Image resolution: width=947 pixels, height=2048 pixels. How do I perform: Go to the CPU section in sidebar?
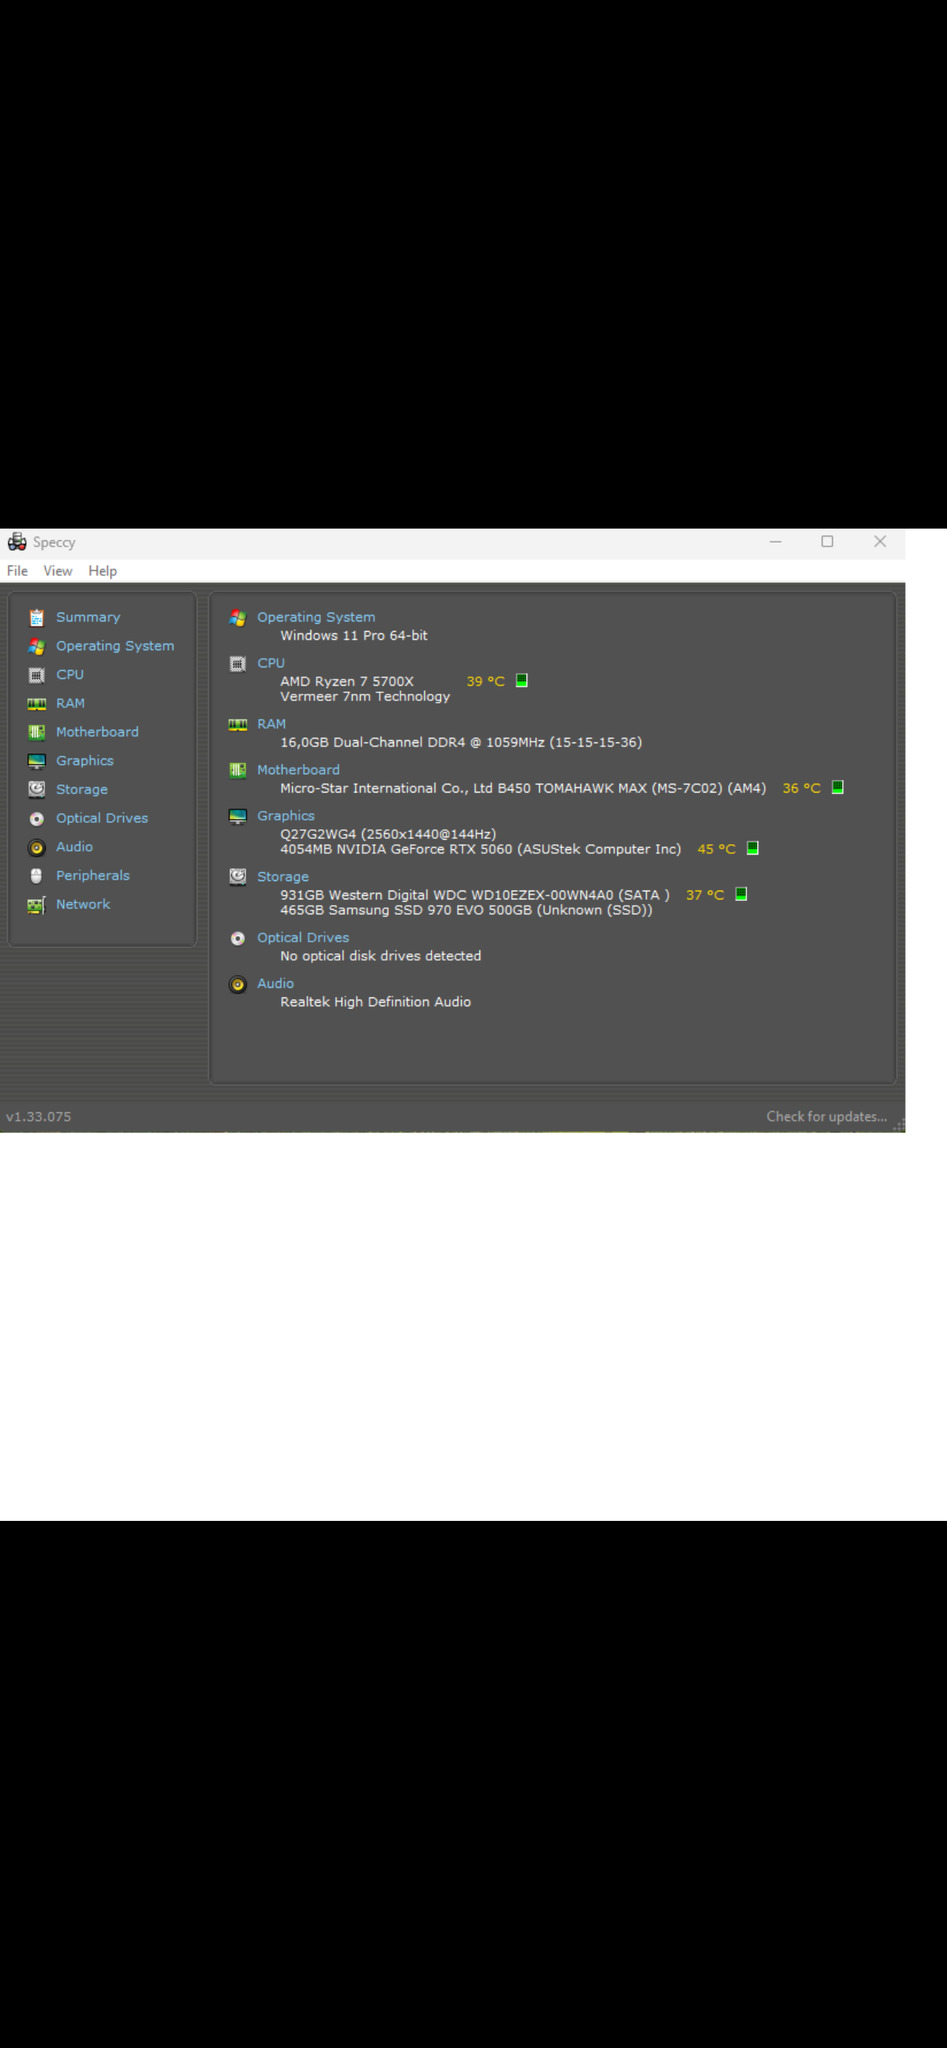70,675
